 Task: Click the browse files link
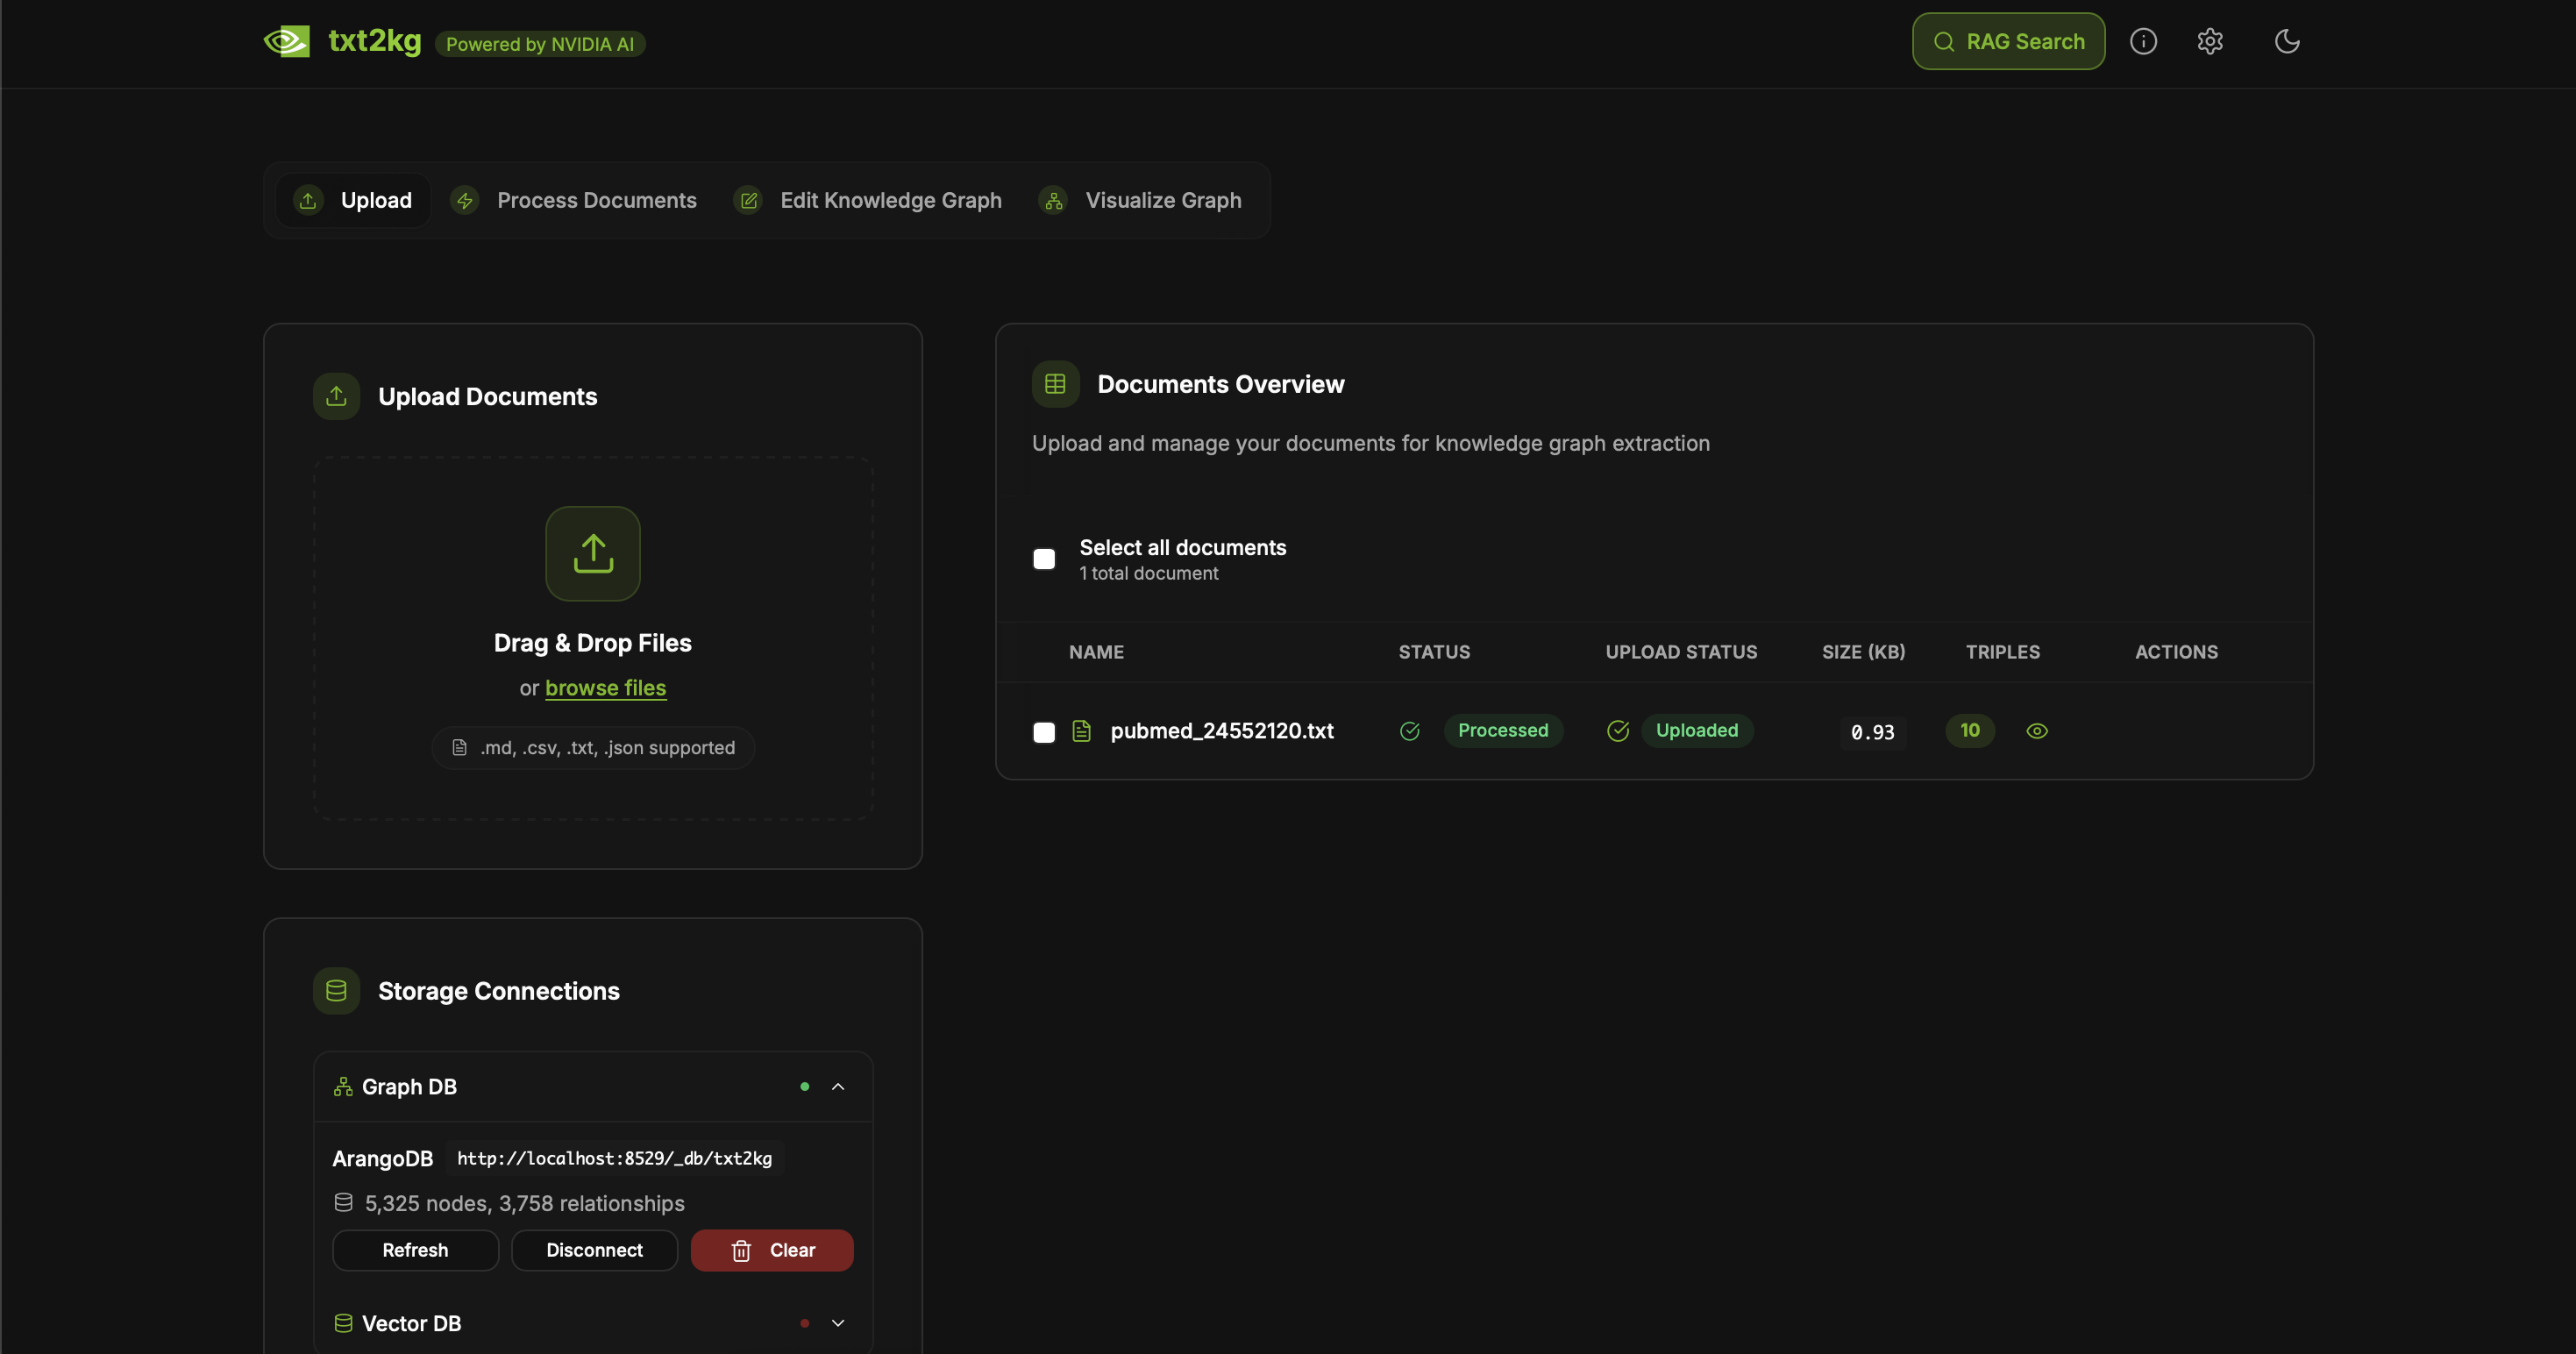coord(605,687)
